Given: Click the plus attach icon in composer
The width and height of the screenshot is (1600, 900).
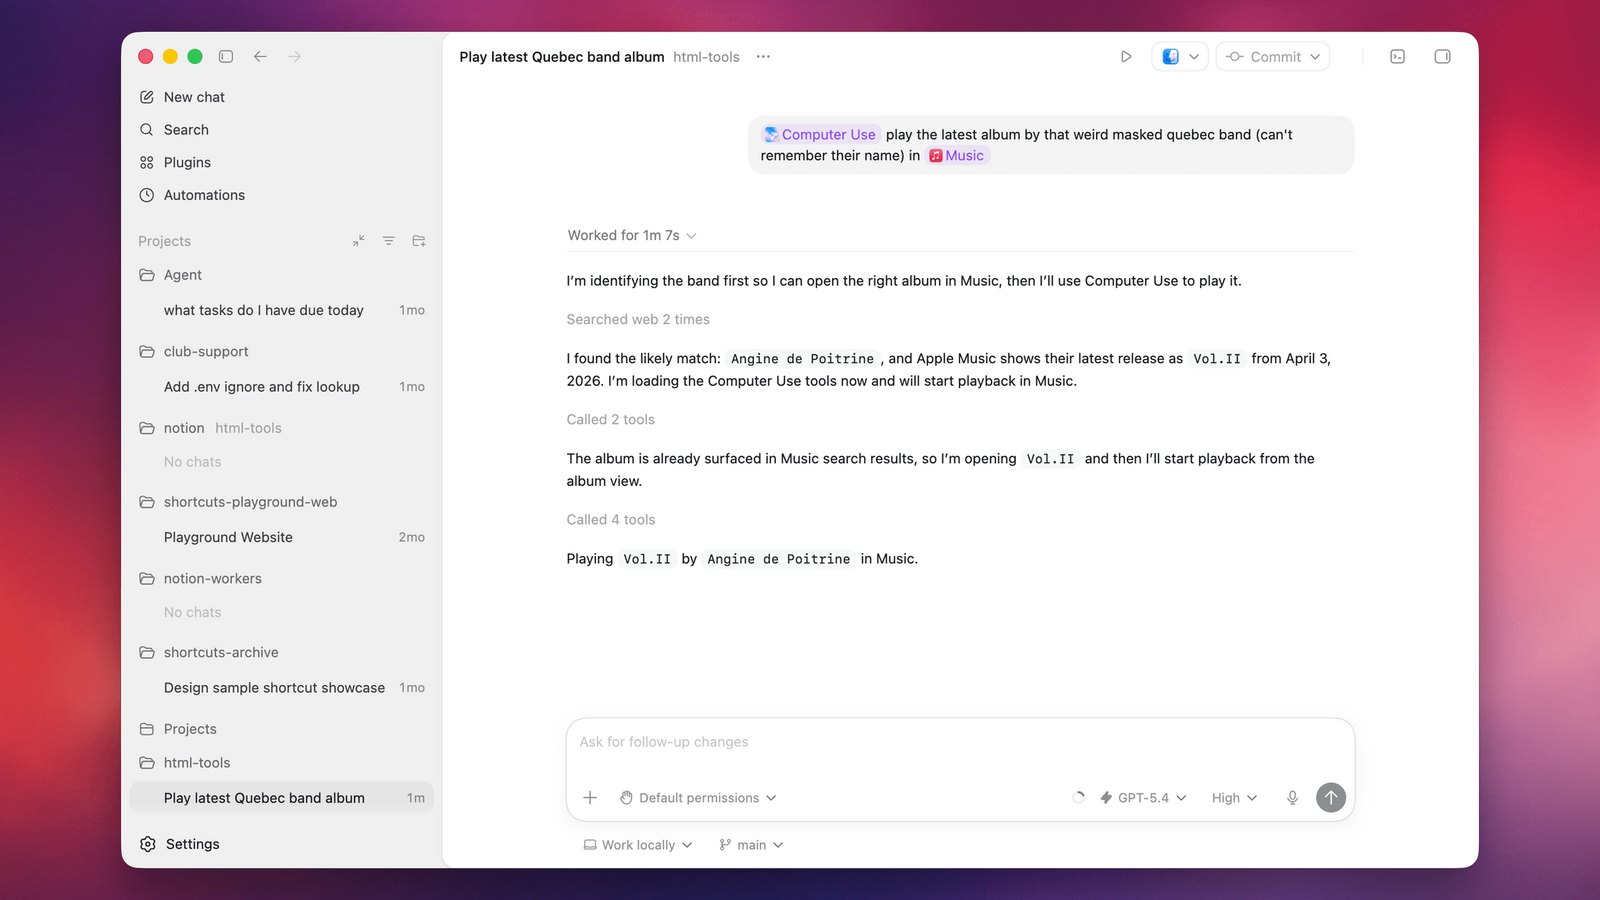Looking at the screenshot, I should [x=590, y=798].
